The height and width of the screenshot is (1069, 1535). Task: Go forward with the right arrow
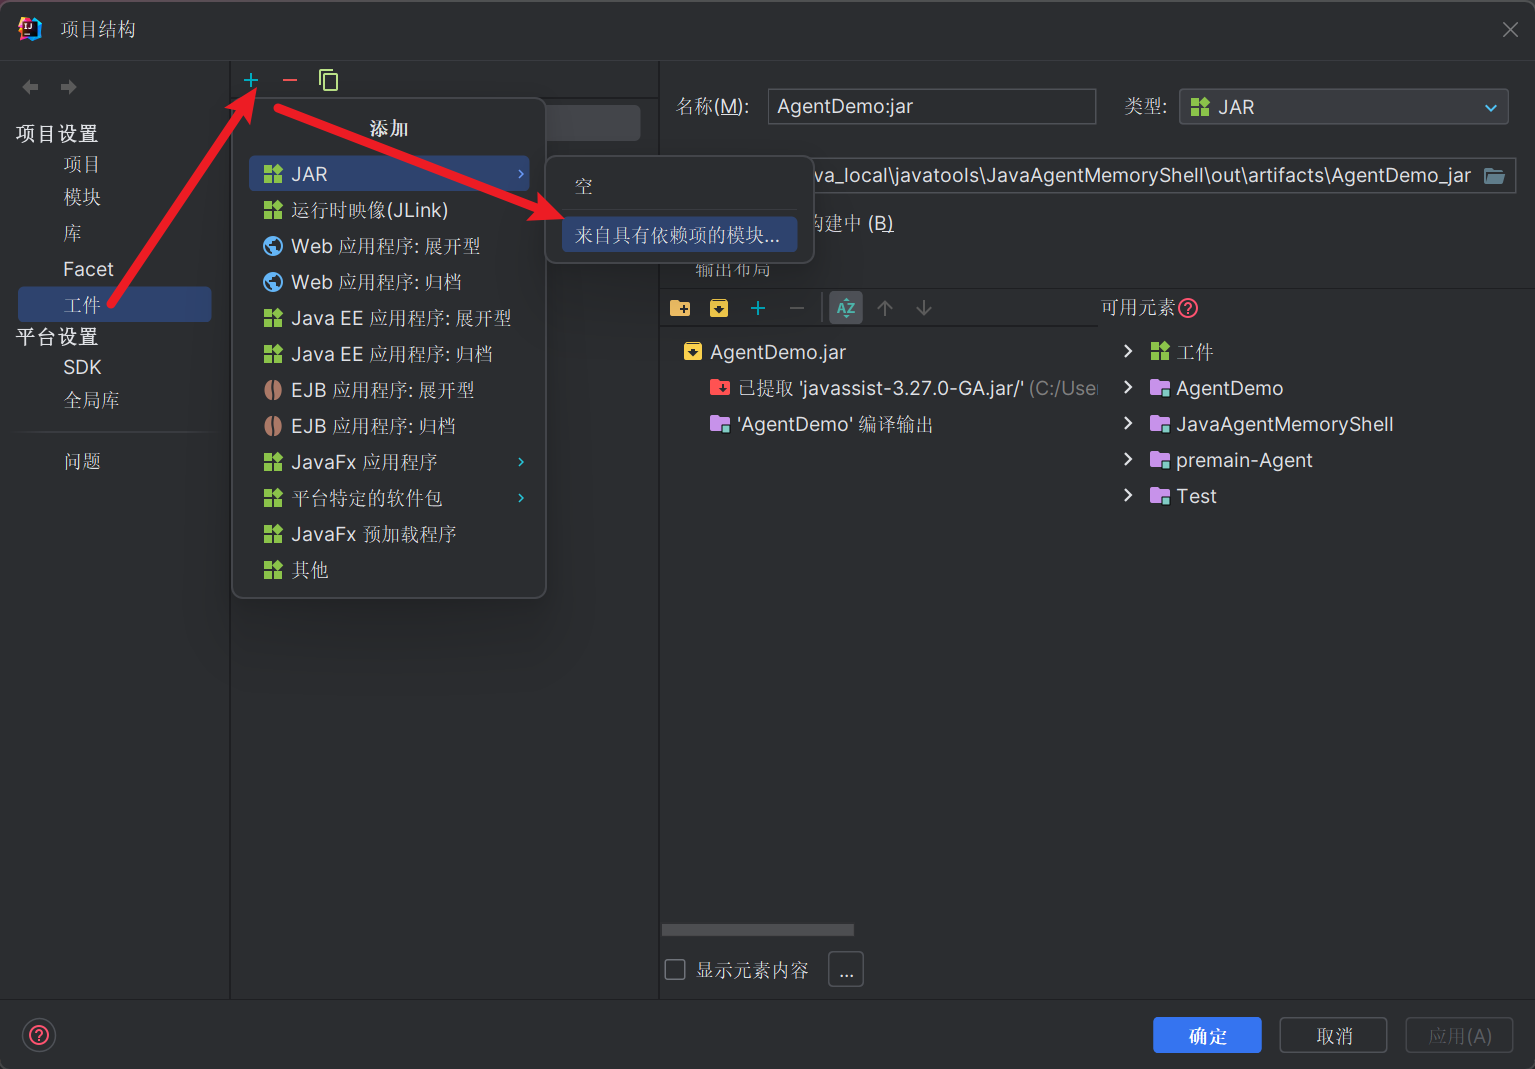pos(68,87)
